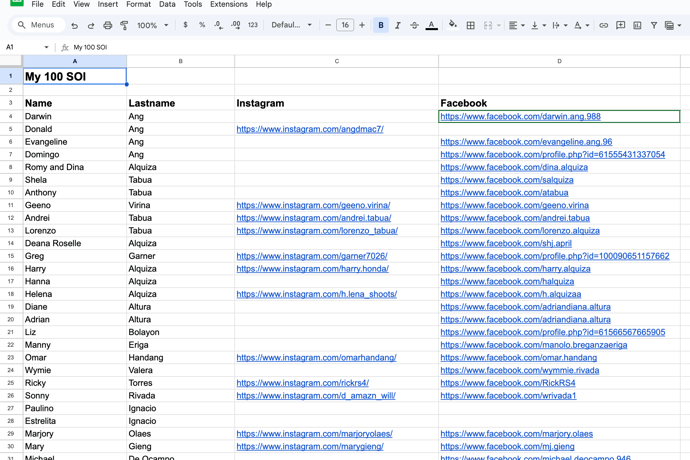
Task: Click the select-all corner box
Action: pyautogui.click(x=11, y=61)
